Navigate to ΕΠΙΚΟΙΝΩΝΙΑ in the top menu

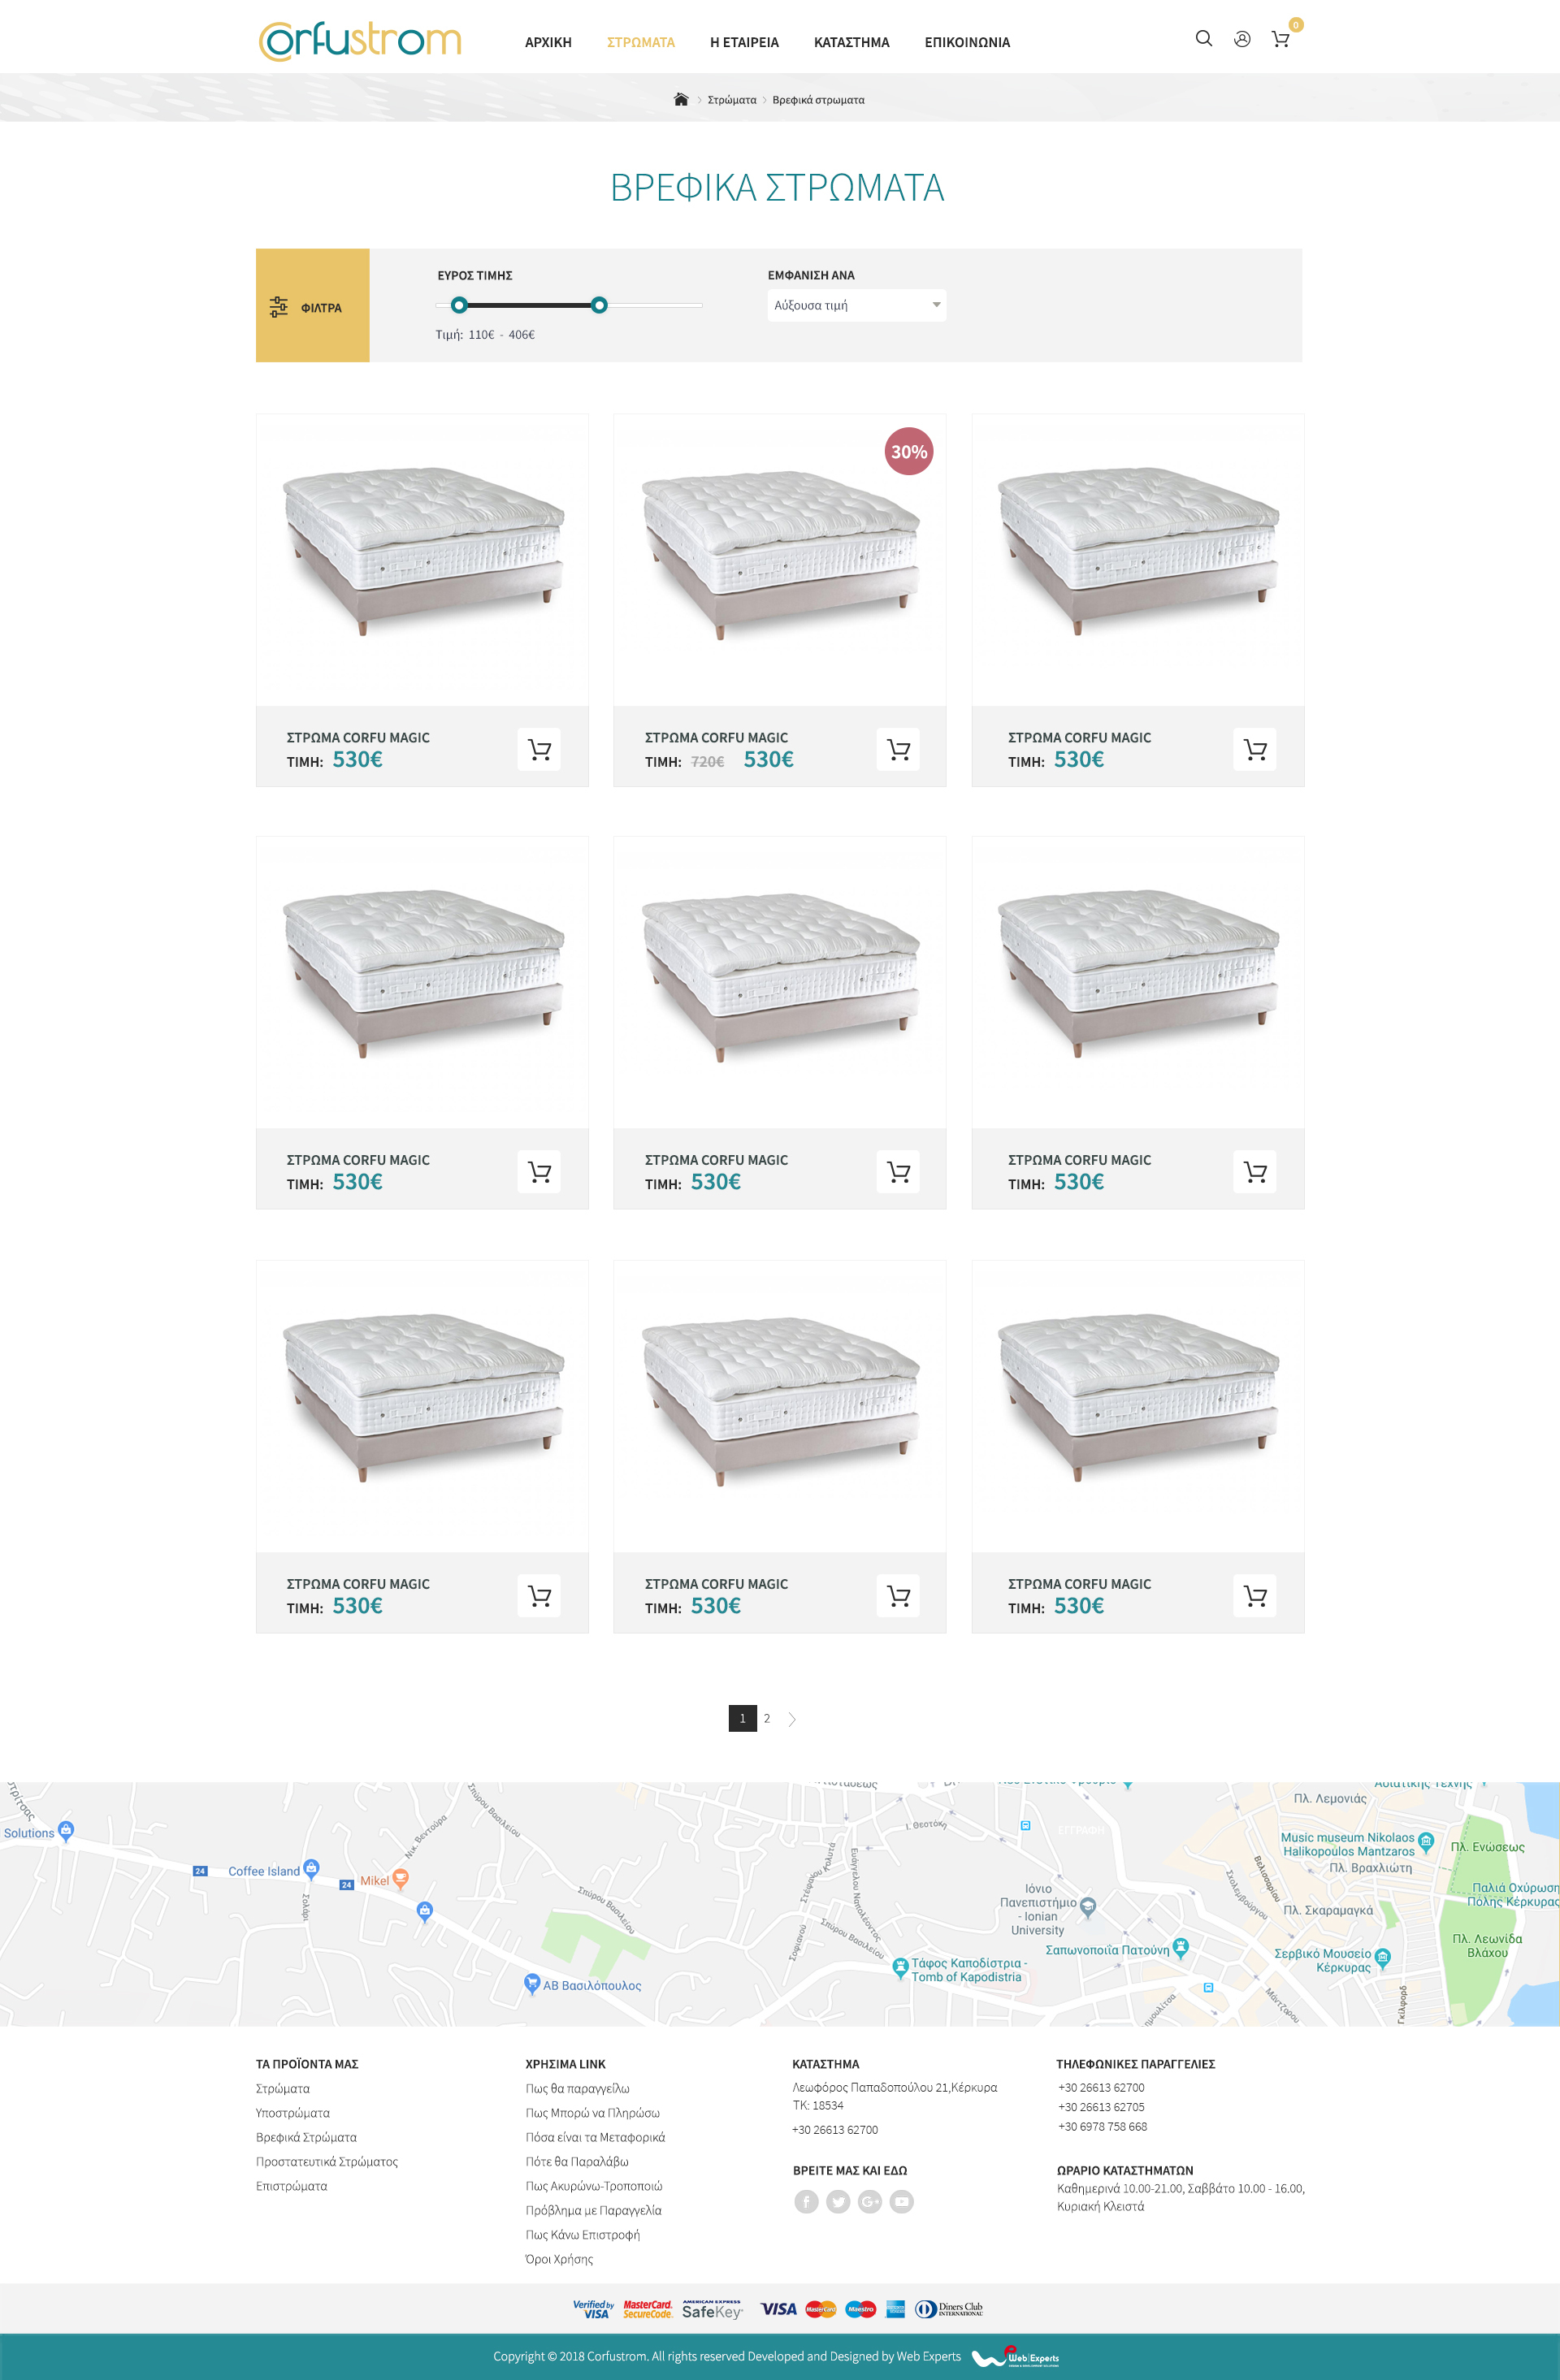(x=967, y=42)
